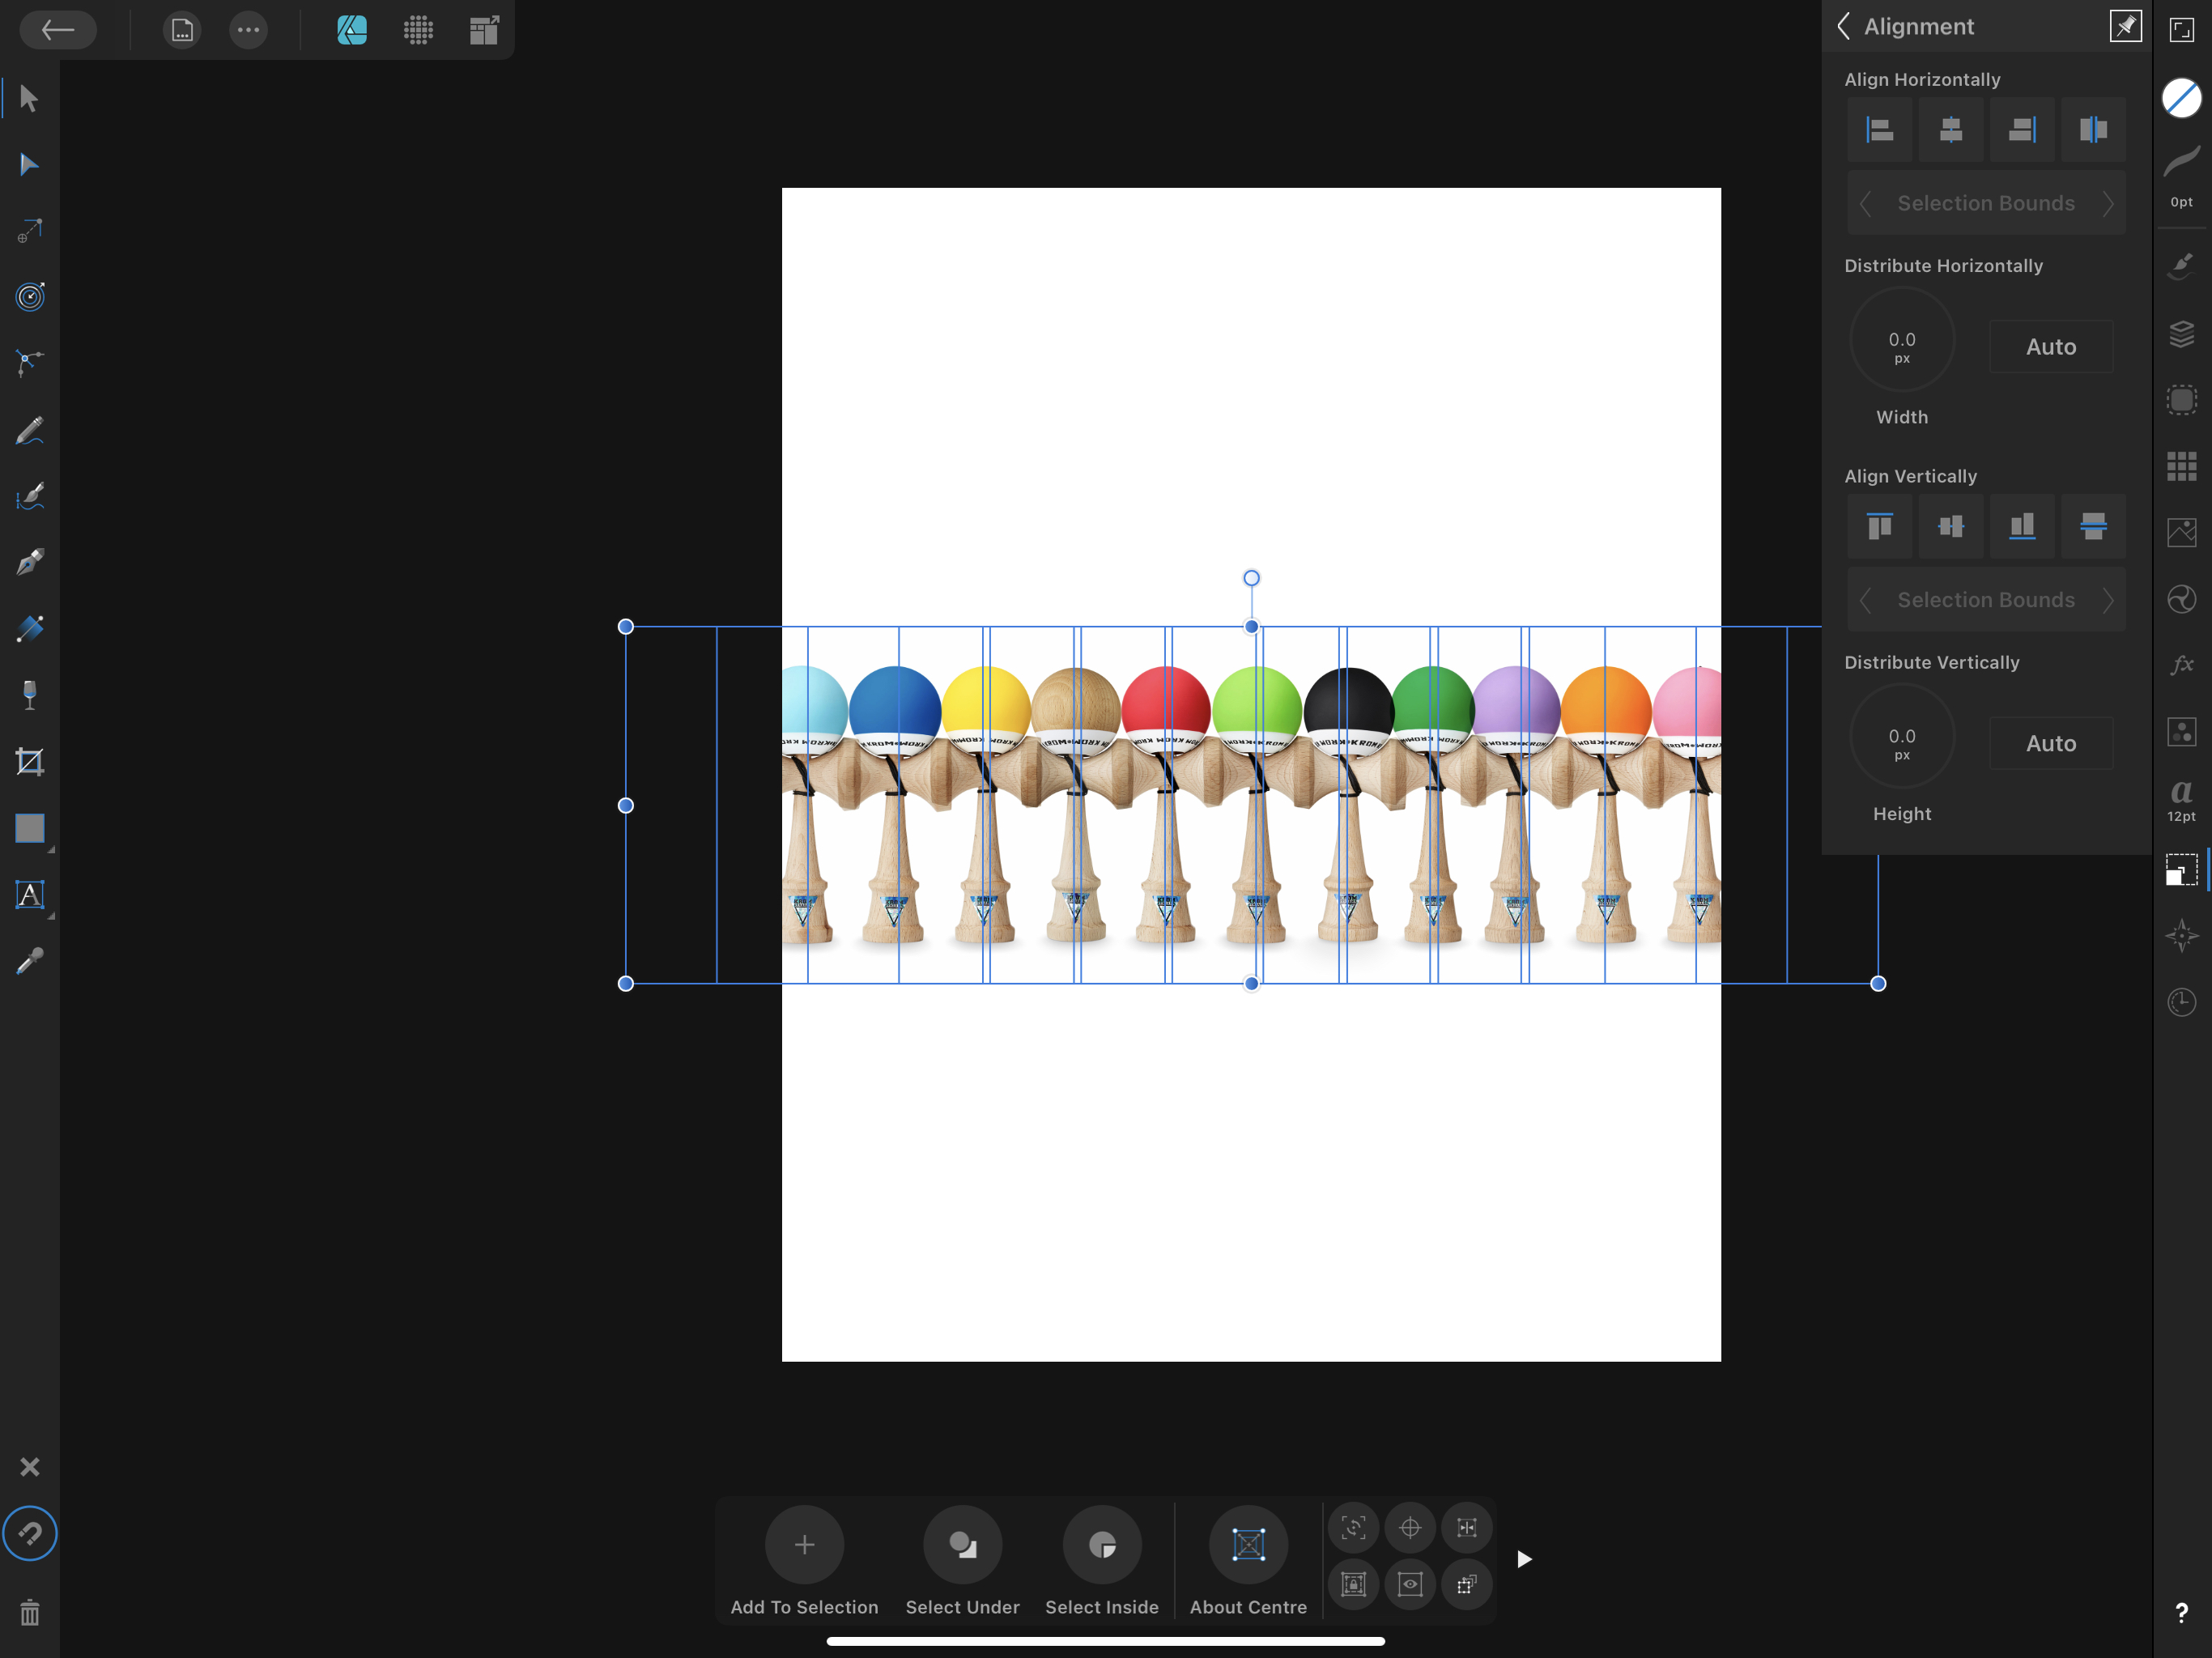Open the Text studio 12pt
2212x1658 pixels.
[x=2181, y=799]
